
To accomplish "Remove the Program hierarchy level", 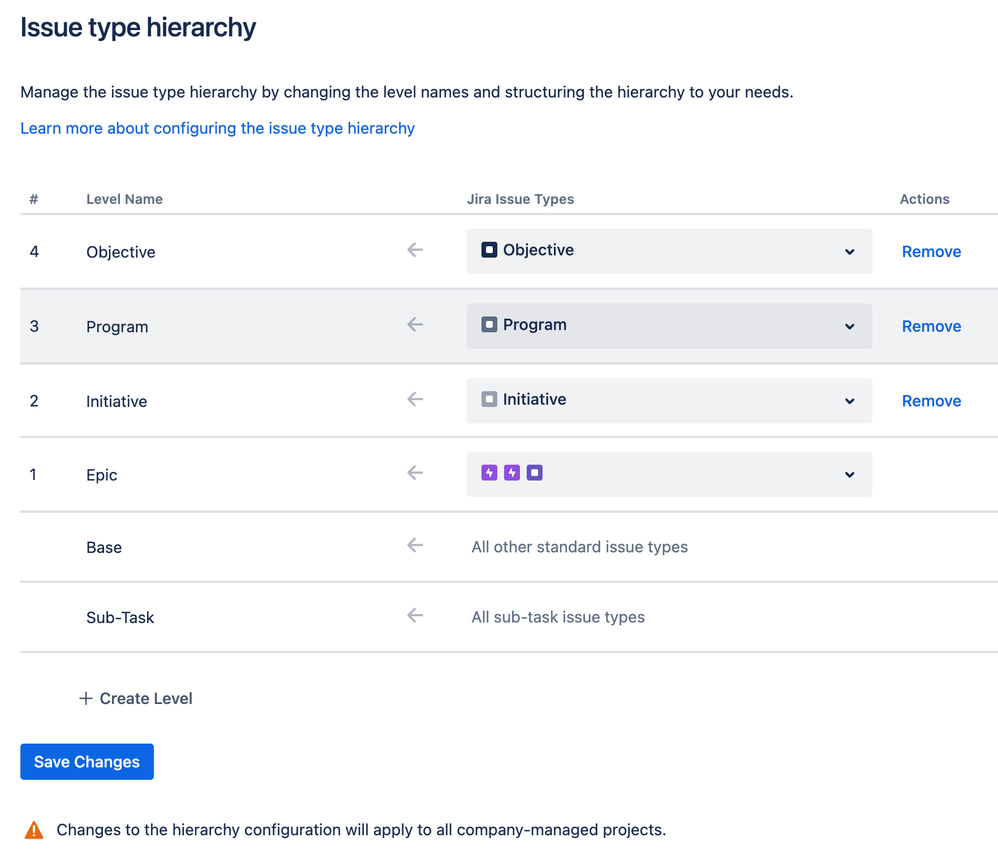I will [x=931, y=326].
